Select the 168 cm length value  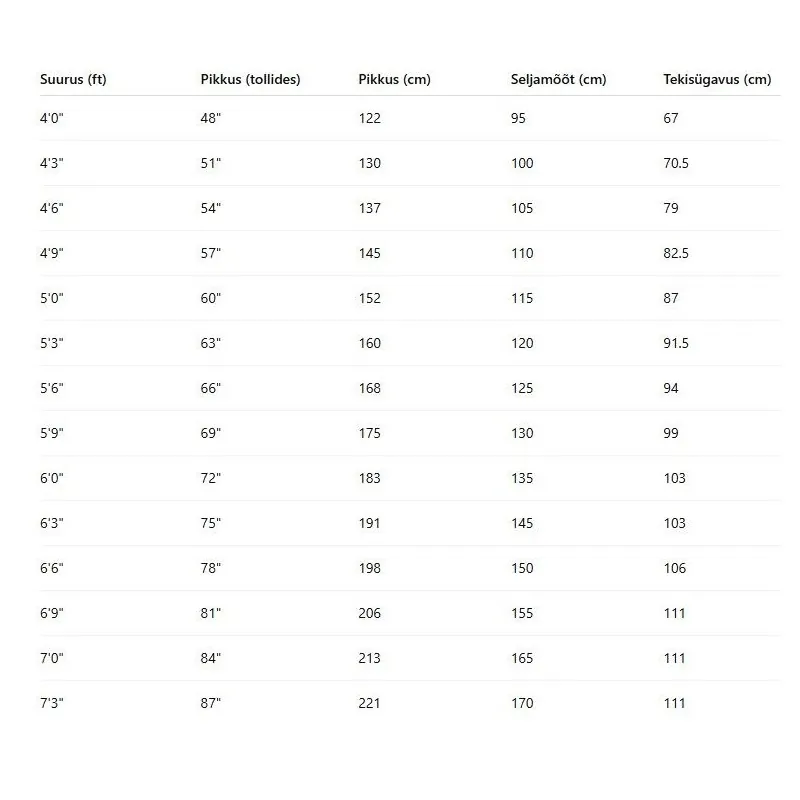coord(369,388)
